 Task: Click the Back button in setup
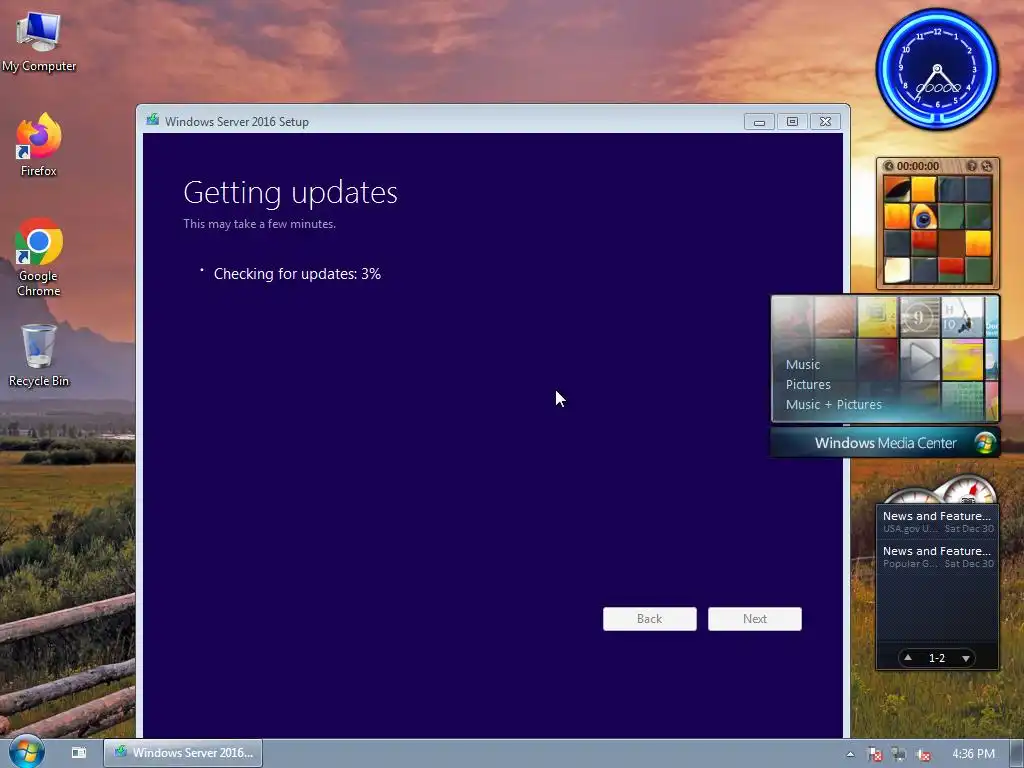pyautogui.click(x=649, y=618)
